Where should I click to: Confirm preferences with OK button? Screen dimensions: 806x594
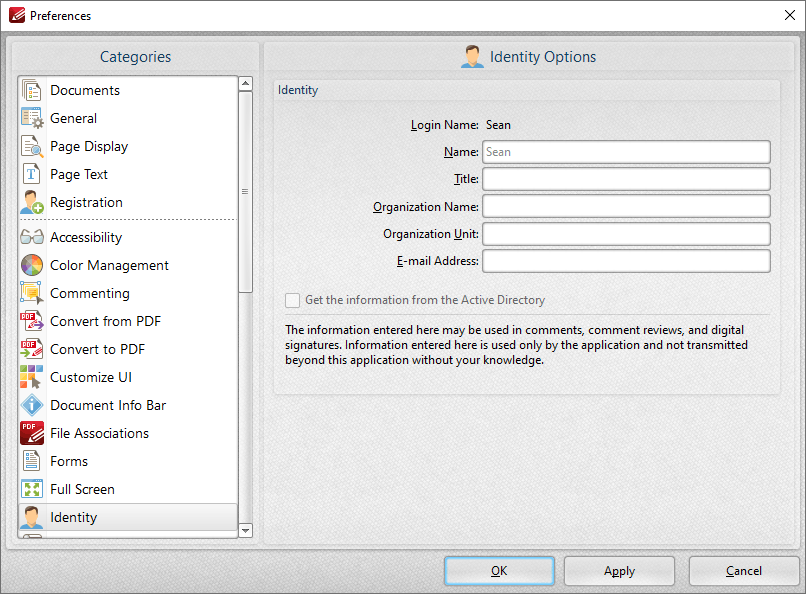(499, 571)
